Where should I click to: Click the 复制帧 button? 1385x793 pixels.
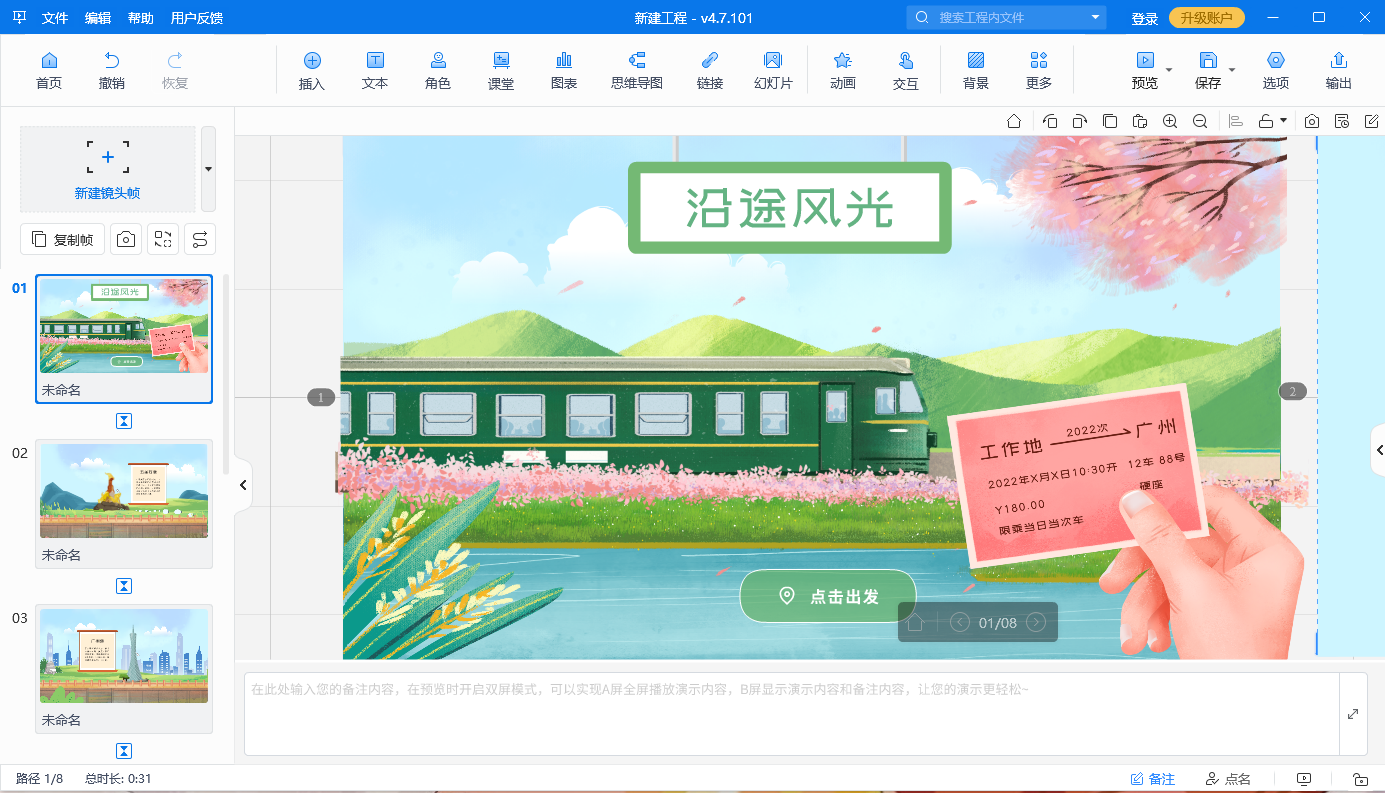pos(62,239)
